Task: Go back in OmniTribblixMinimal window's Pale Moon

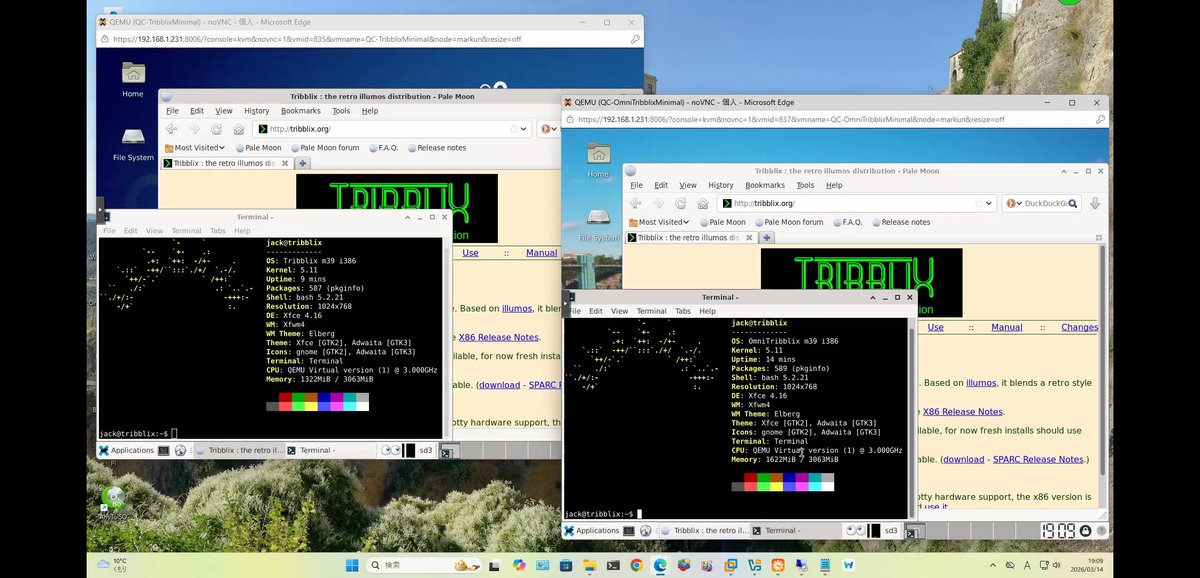Action: coord(635,203)
